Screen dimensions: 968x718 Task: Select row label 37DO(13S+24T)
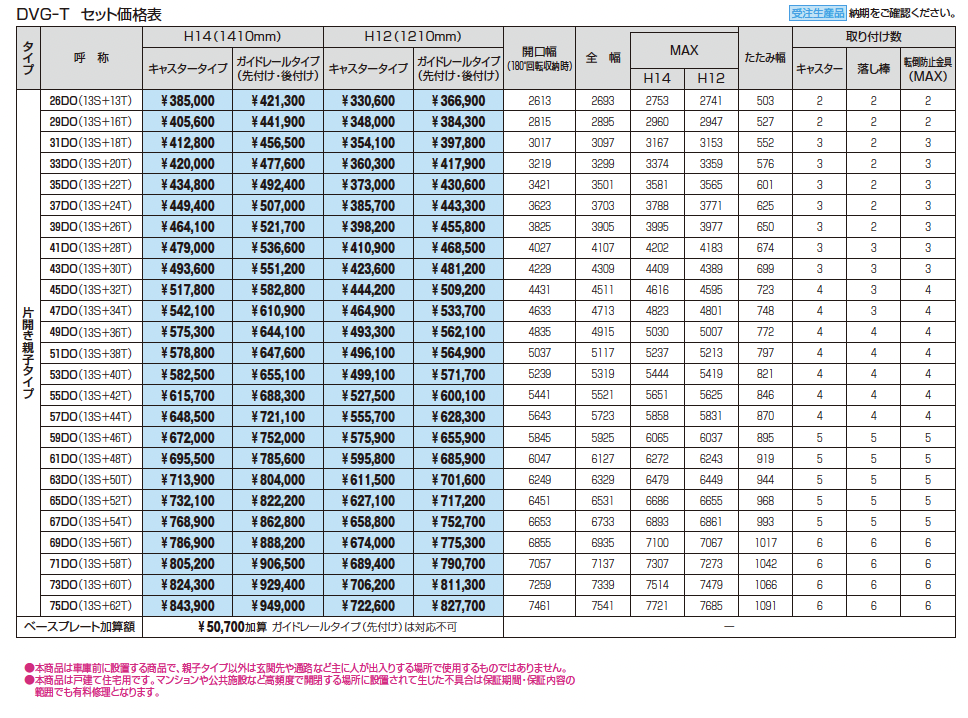click(91, 206)
